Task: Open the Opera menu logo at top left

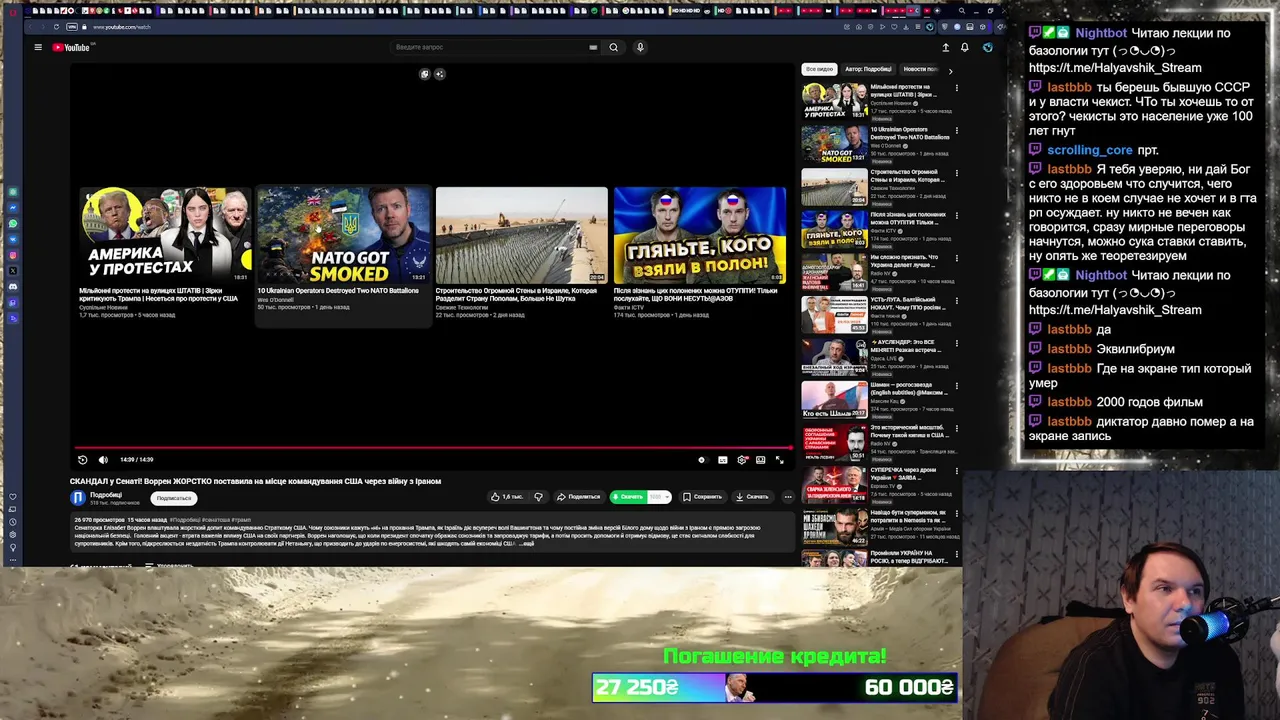Action: [12, 11]
